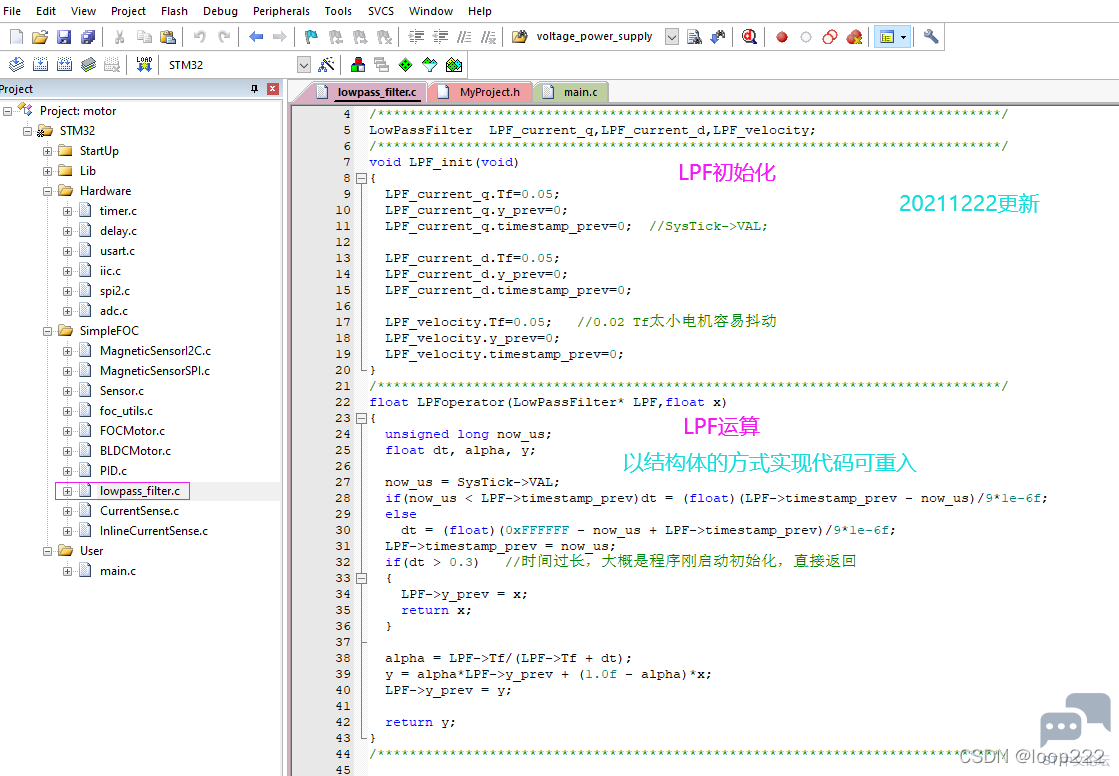The height and width of the screenshot is (776, 1119).
Task: Open Manage Run-Time Environment via the green diamond icon
Action: tap(405, 65)
